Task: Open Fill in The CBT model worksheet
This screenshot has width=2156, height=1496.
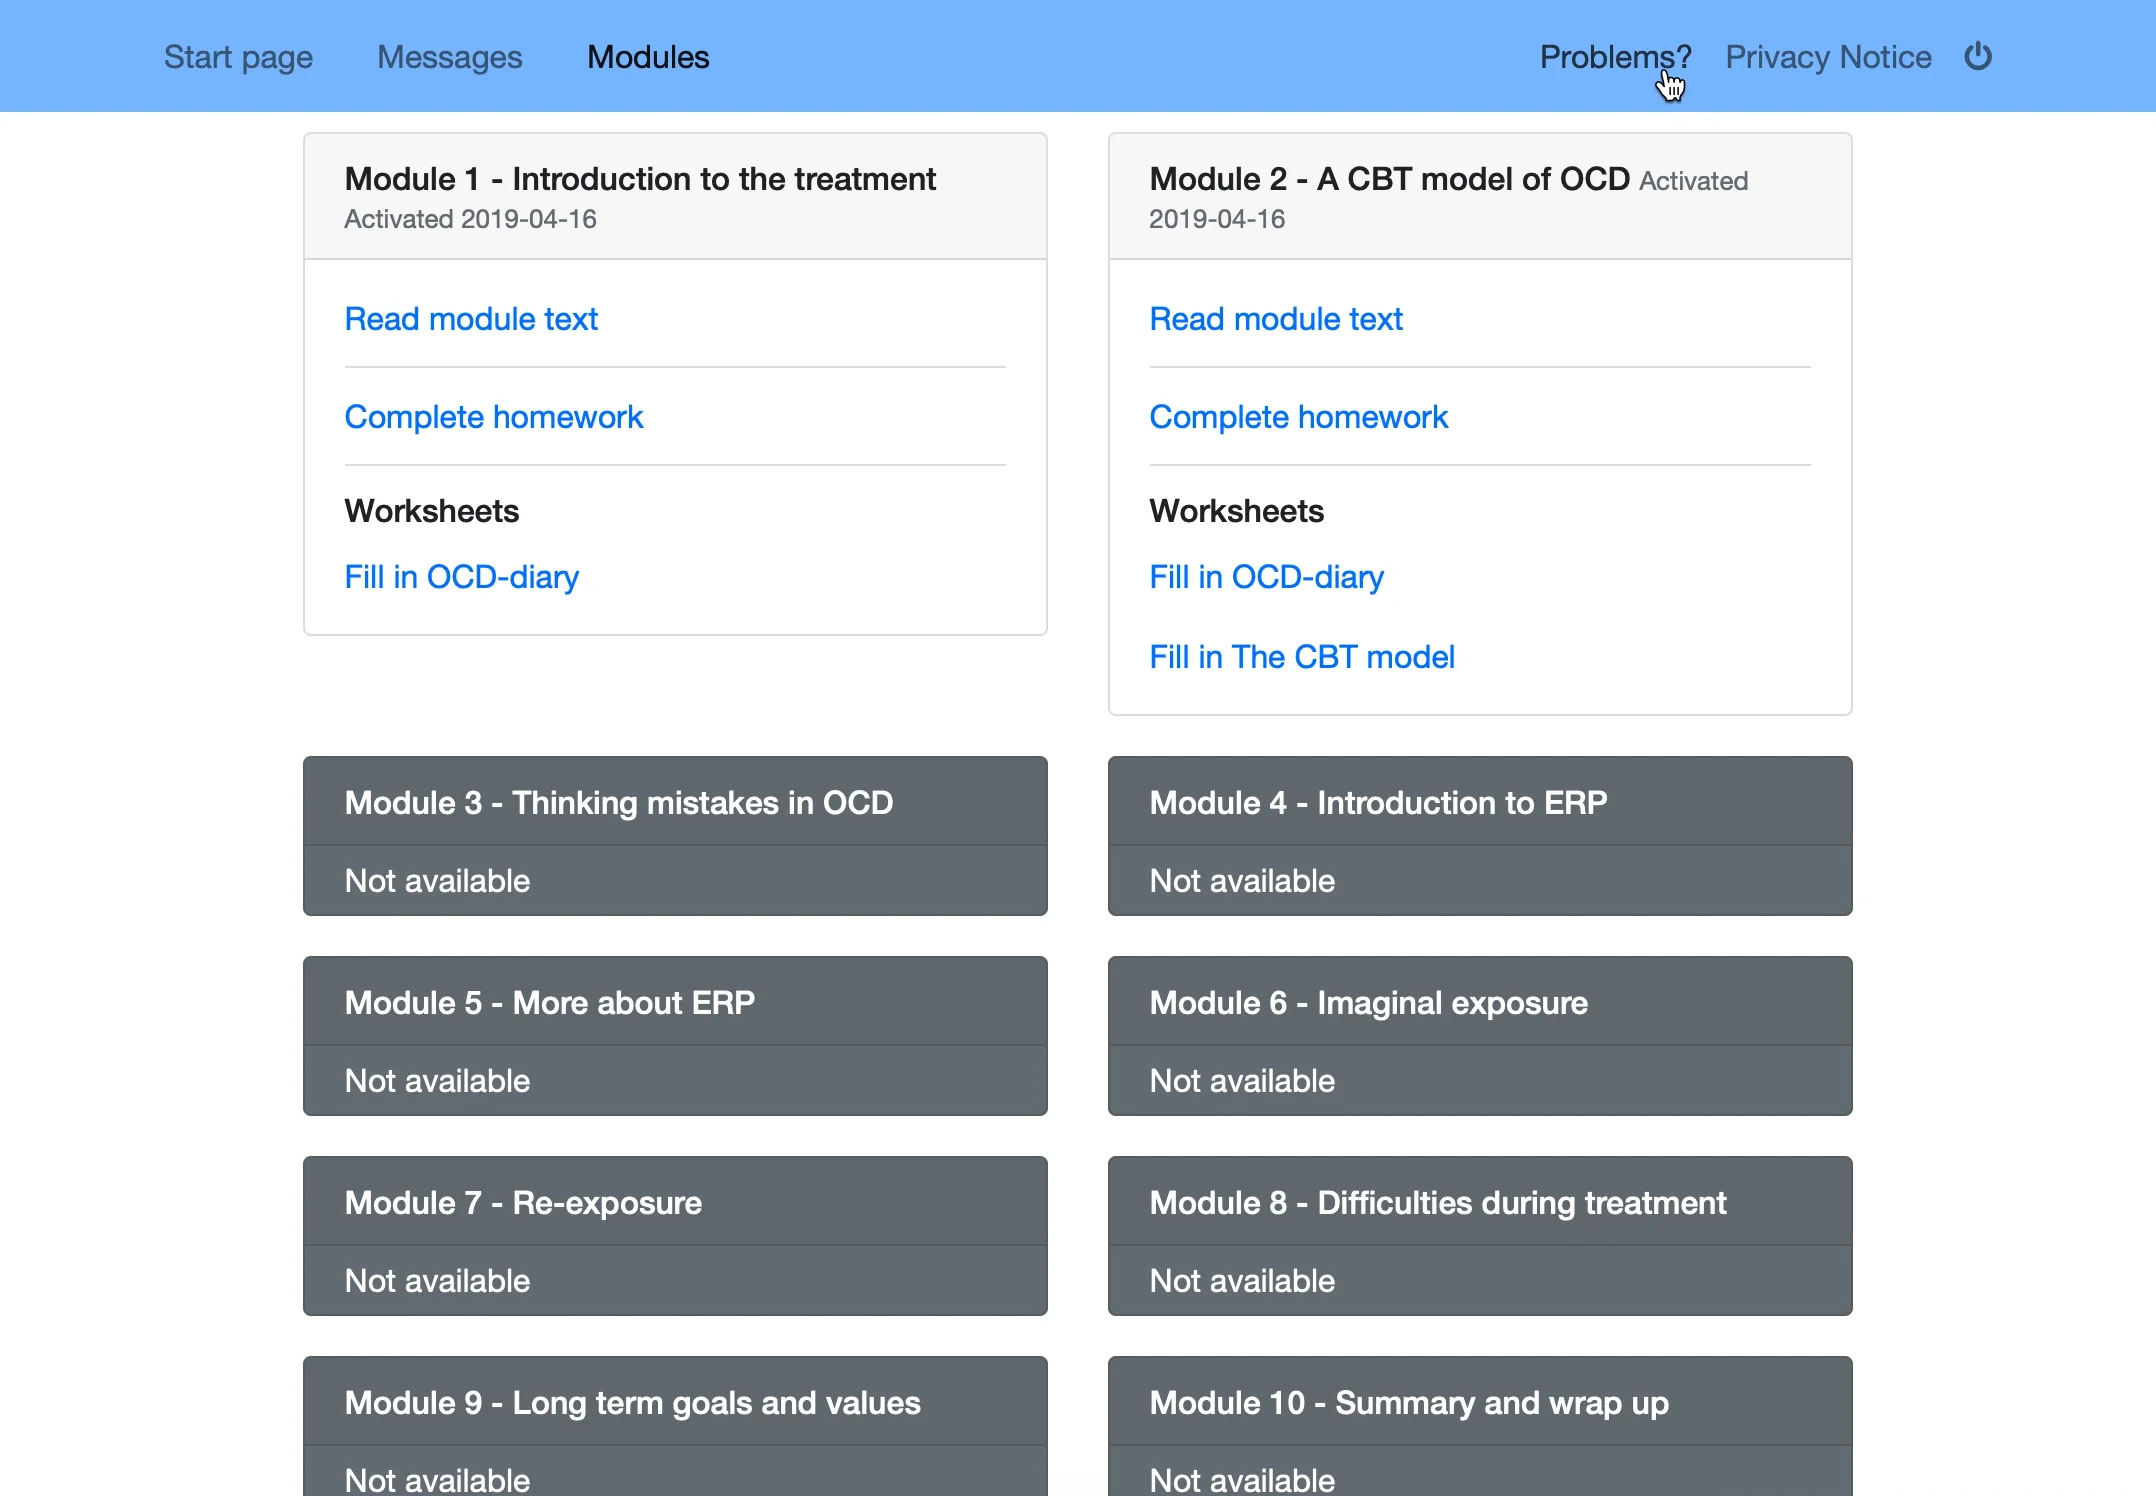Action: click(x=1301, y=657)
